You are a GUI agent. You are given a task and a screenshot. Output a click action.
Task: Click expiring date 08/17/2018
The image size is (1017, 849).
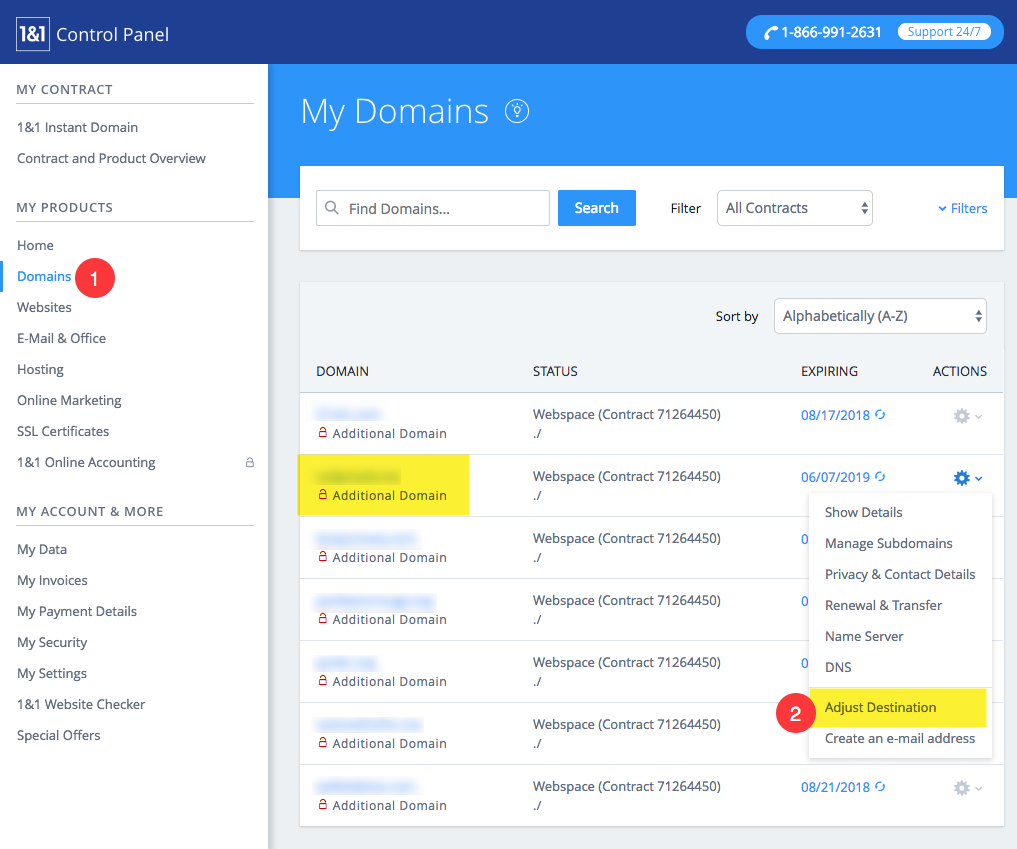[835, 416]
